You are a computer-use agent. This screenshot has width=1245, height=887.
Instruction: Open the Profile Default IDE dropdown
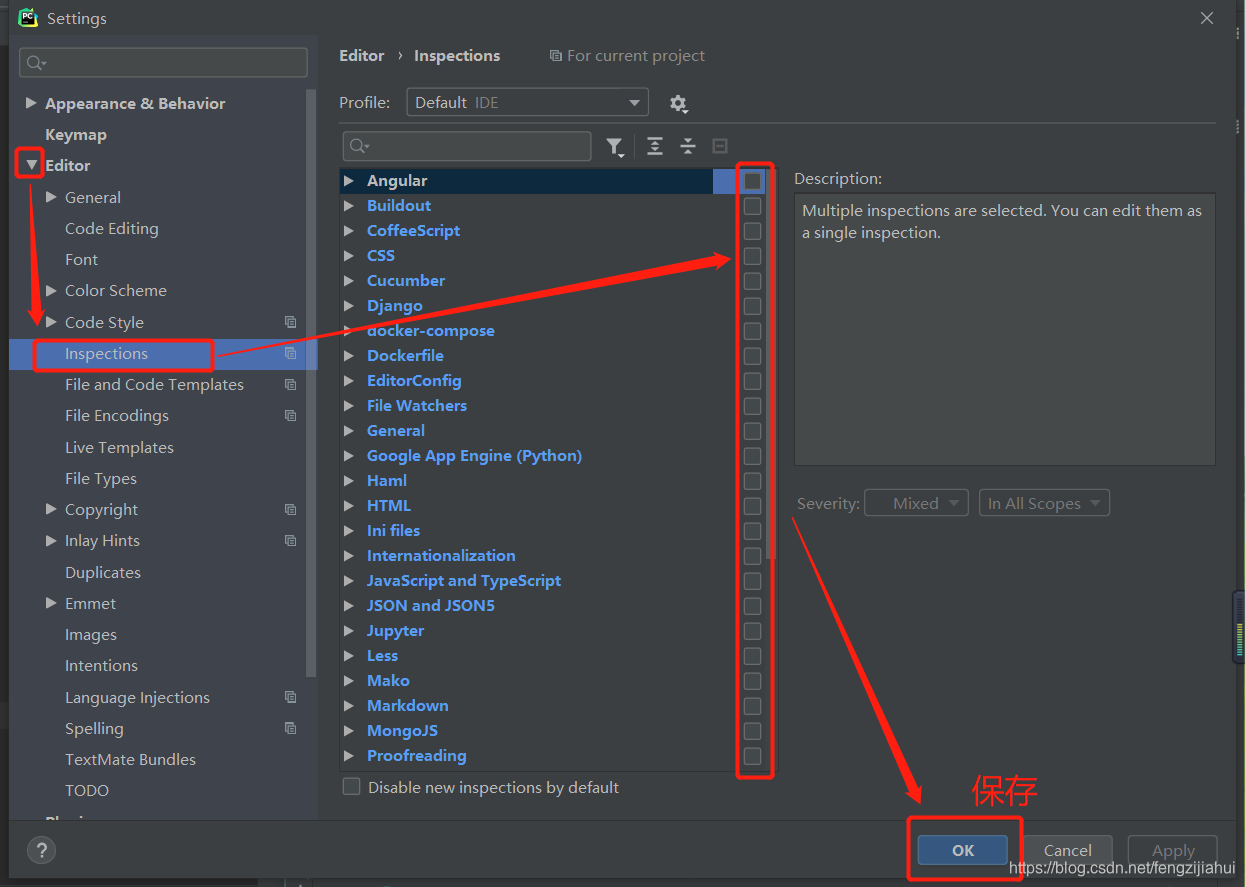click(527, 102)
